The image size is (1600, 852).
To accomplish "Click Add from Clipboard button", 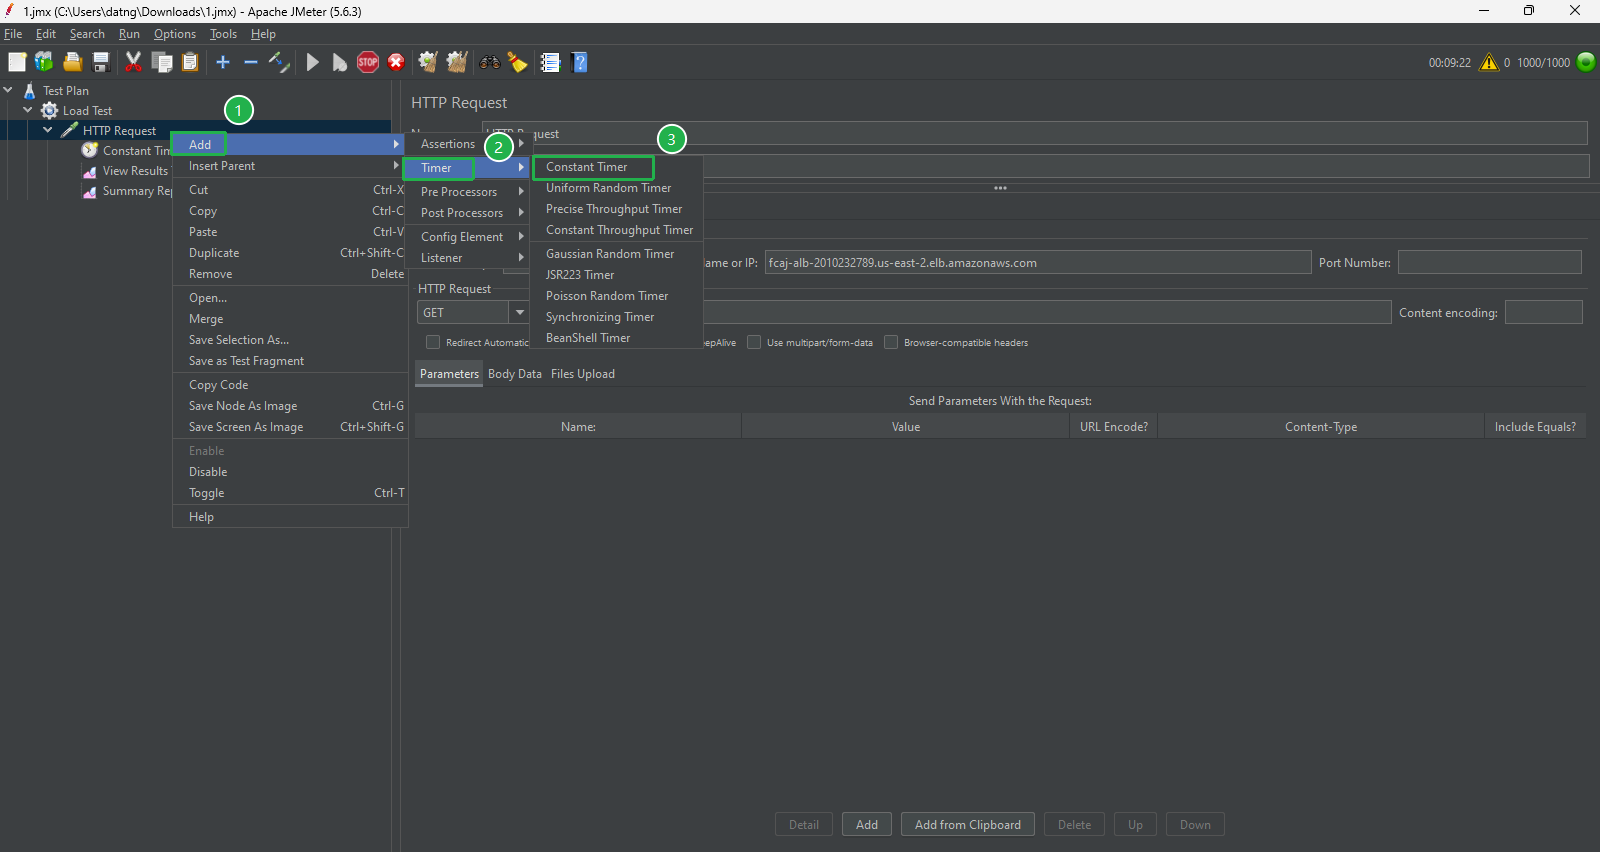I will 968,825.
